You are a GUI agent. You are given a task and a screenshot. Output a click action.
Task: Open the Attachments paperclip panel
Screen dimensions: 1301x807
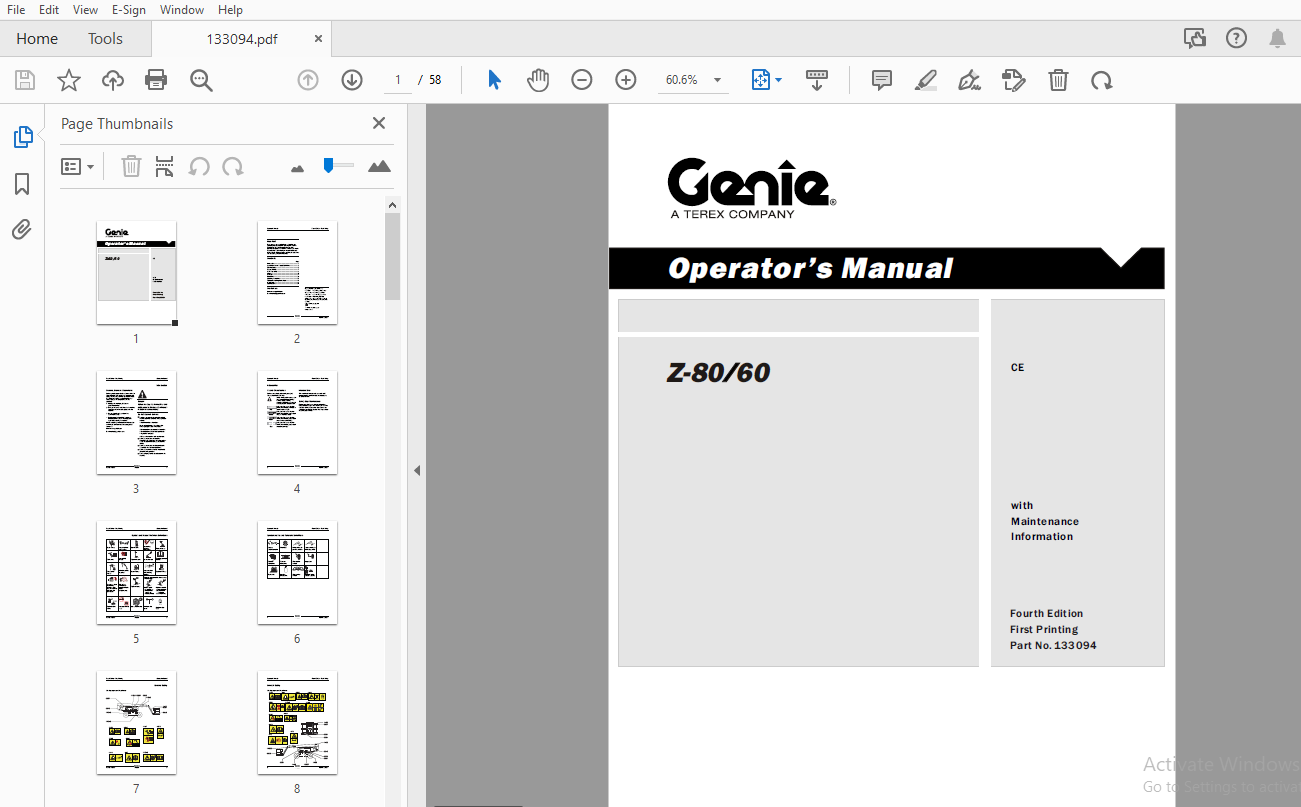[x=22, y=230]
